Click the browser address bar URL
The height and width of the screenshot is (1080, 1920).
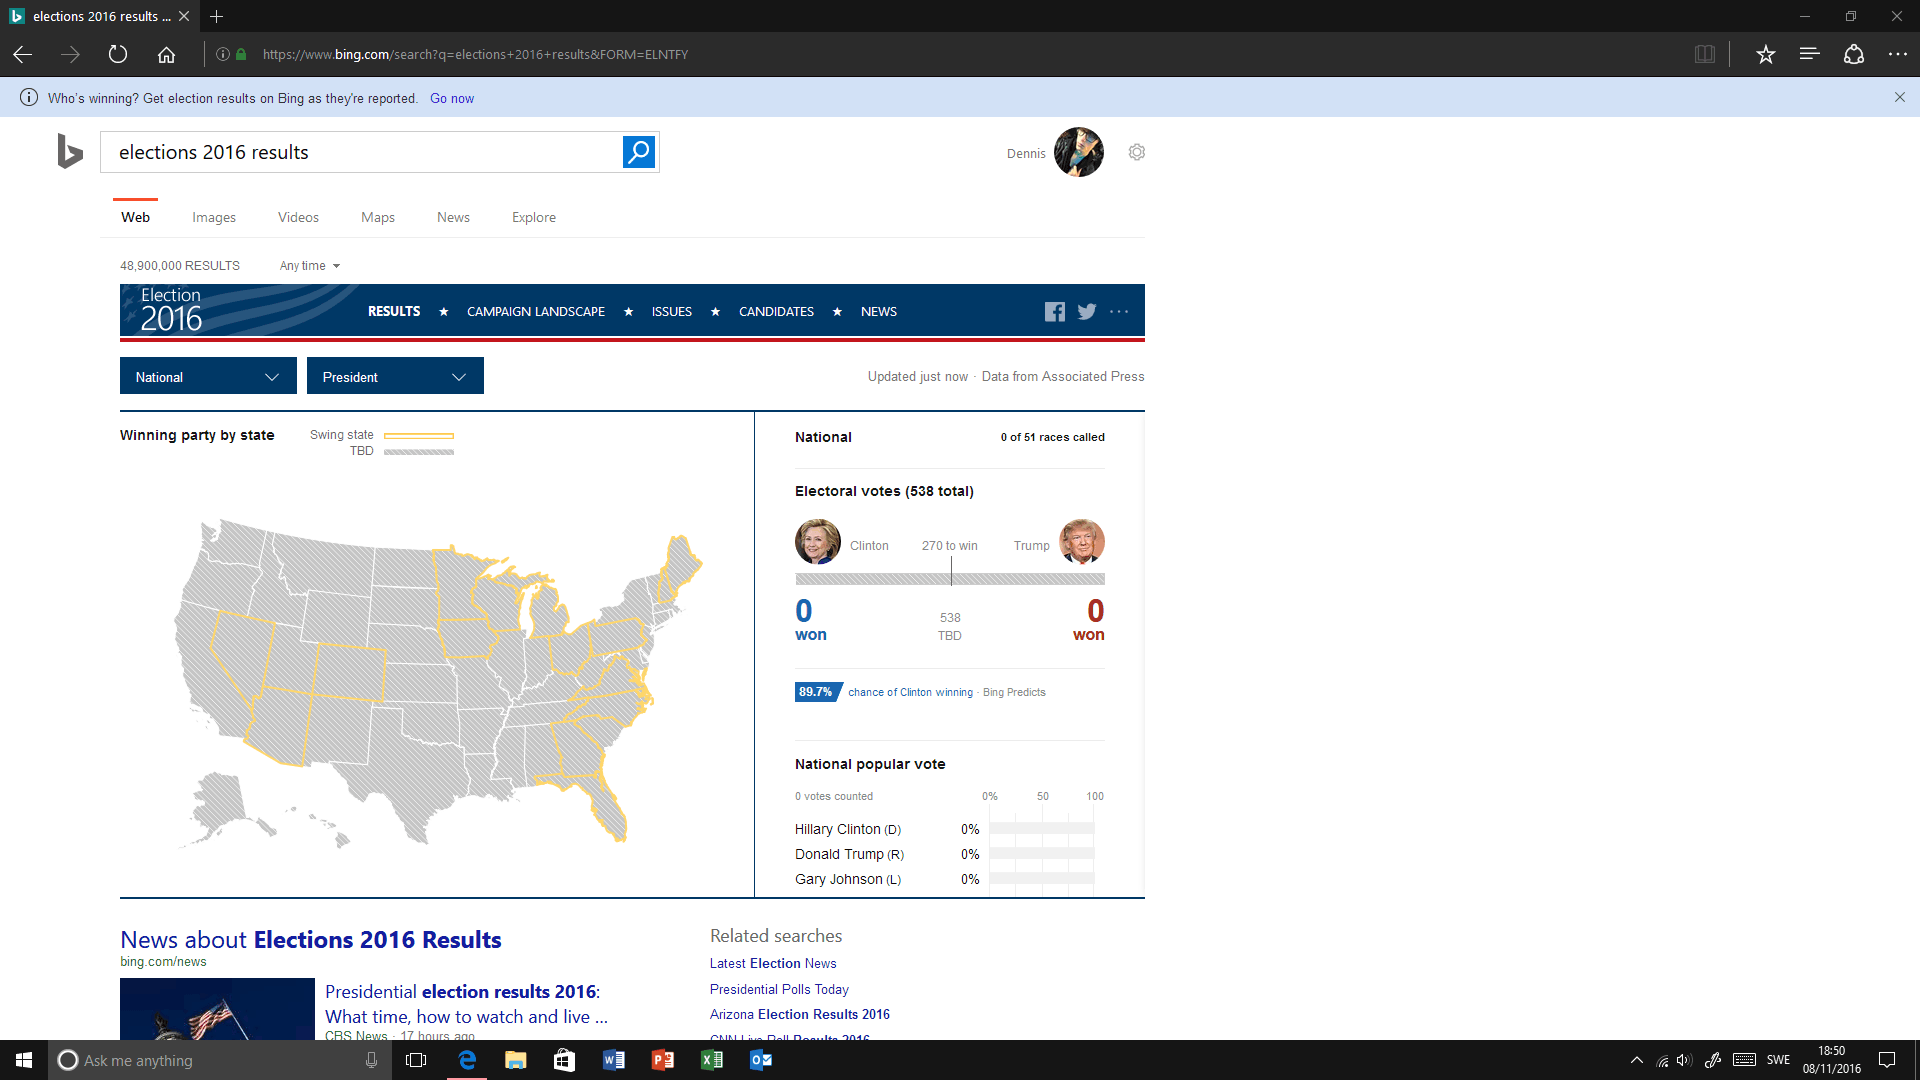pyautogui.click(x=475, y=55)
